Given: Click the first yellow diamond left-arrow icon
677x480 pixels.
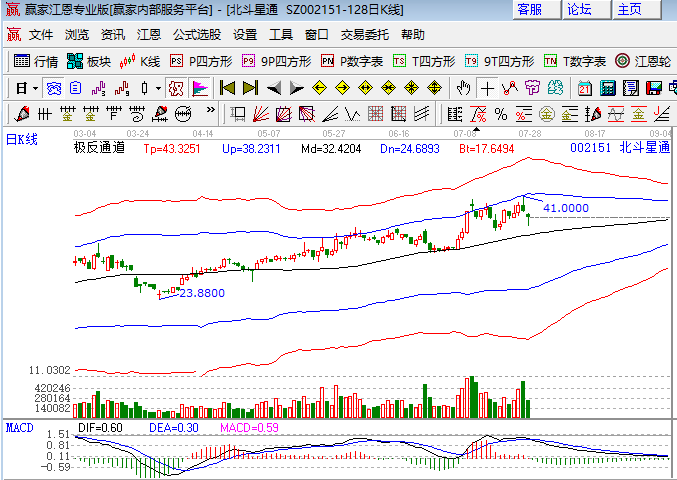Looking at the screenshot, I should (320, 88).
